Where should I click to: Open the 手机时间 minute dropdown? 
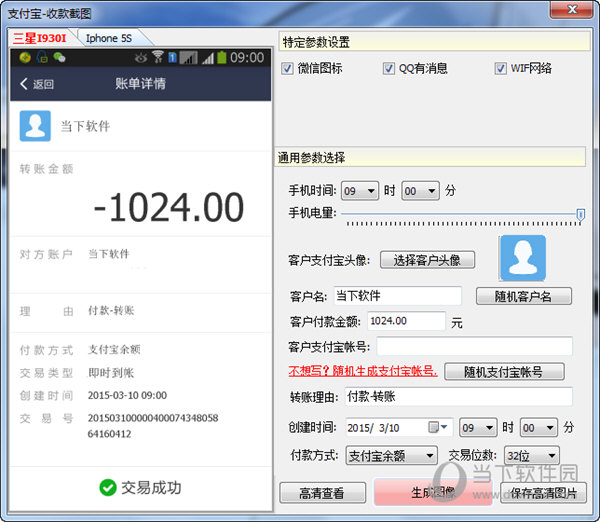pos(420,191)
